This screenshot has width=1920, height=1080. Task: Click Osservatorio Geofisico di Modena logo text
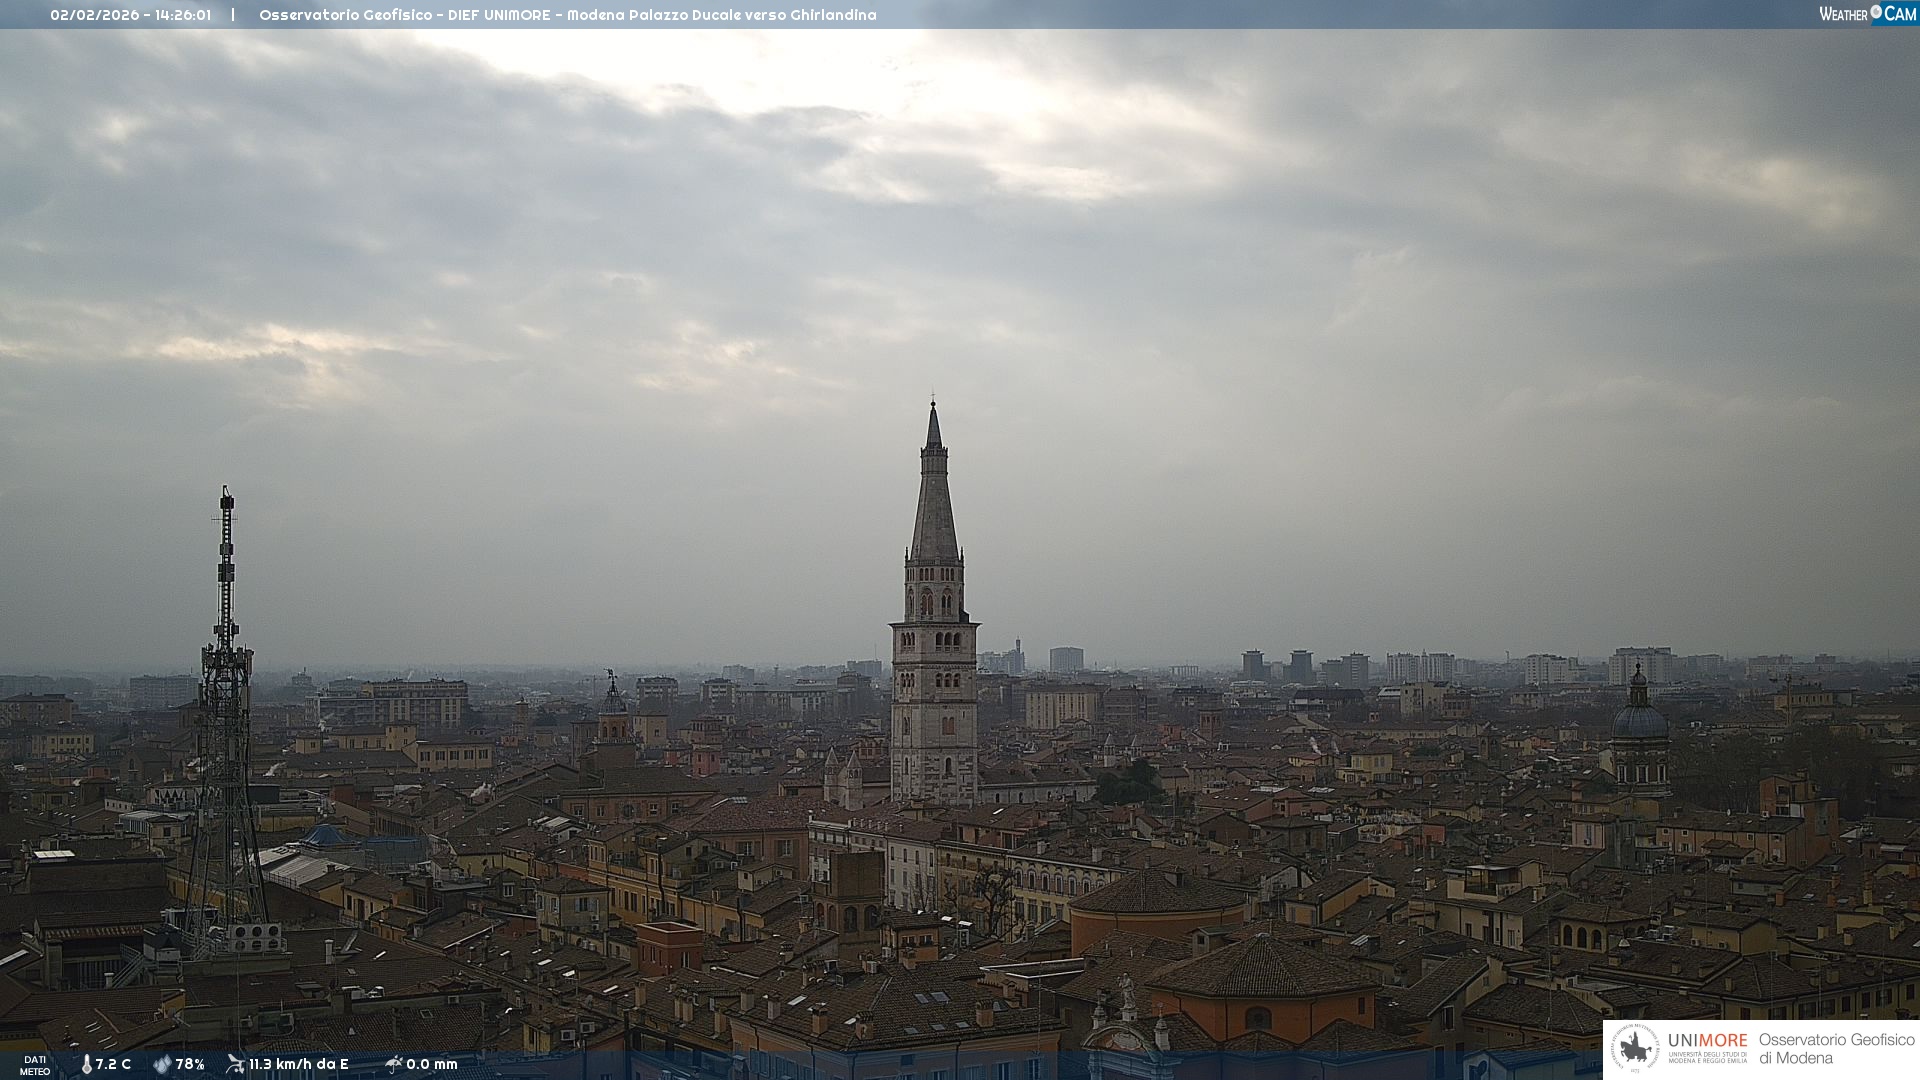click(x=1836, y=1049)
